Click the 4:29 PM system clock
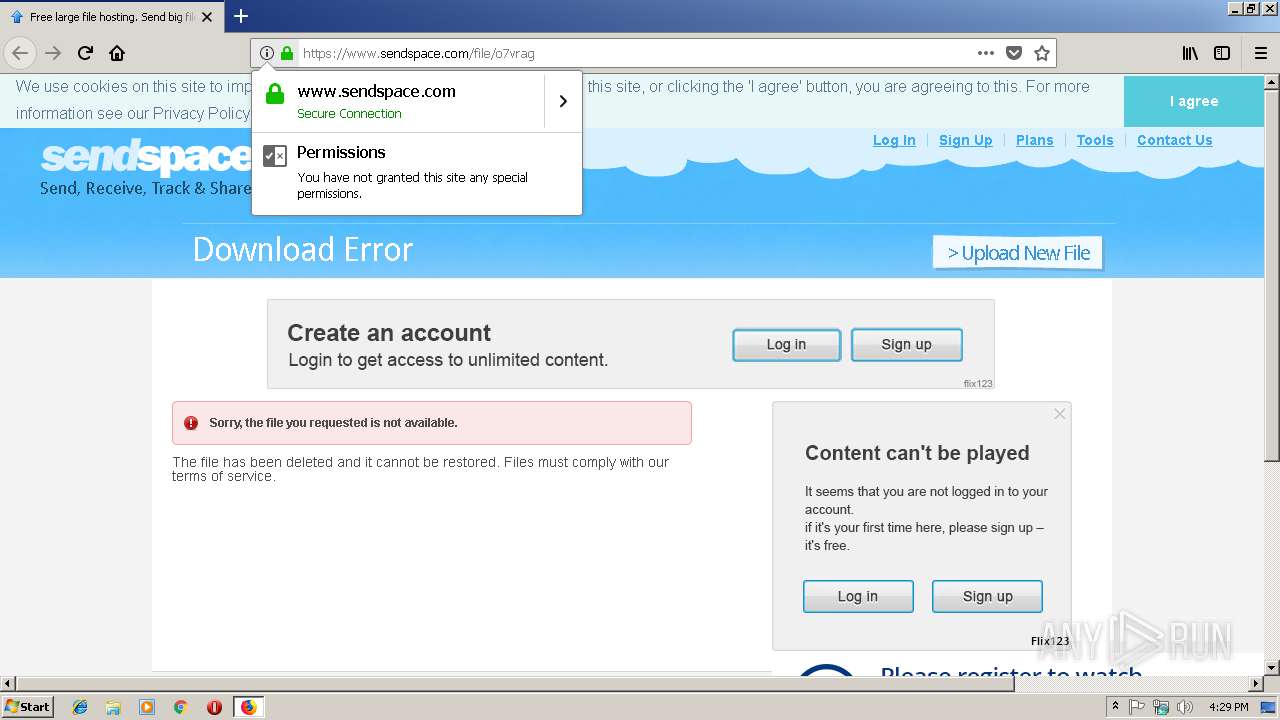1280x720 pixels. [x=1229, y=707]
